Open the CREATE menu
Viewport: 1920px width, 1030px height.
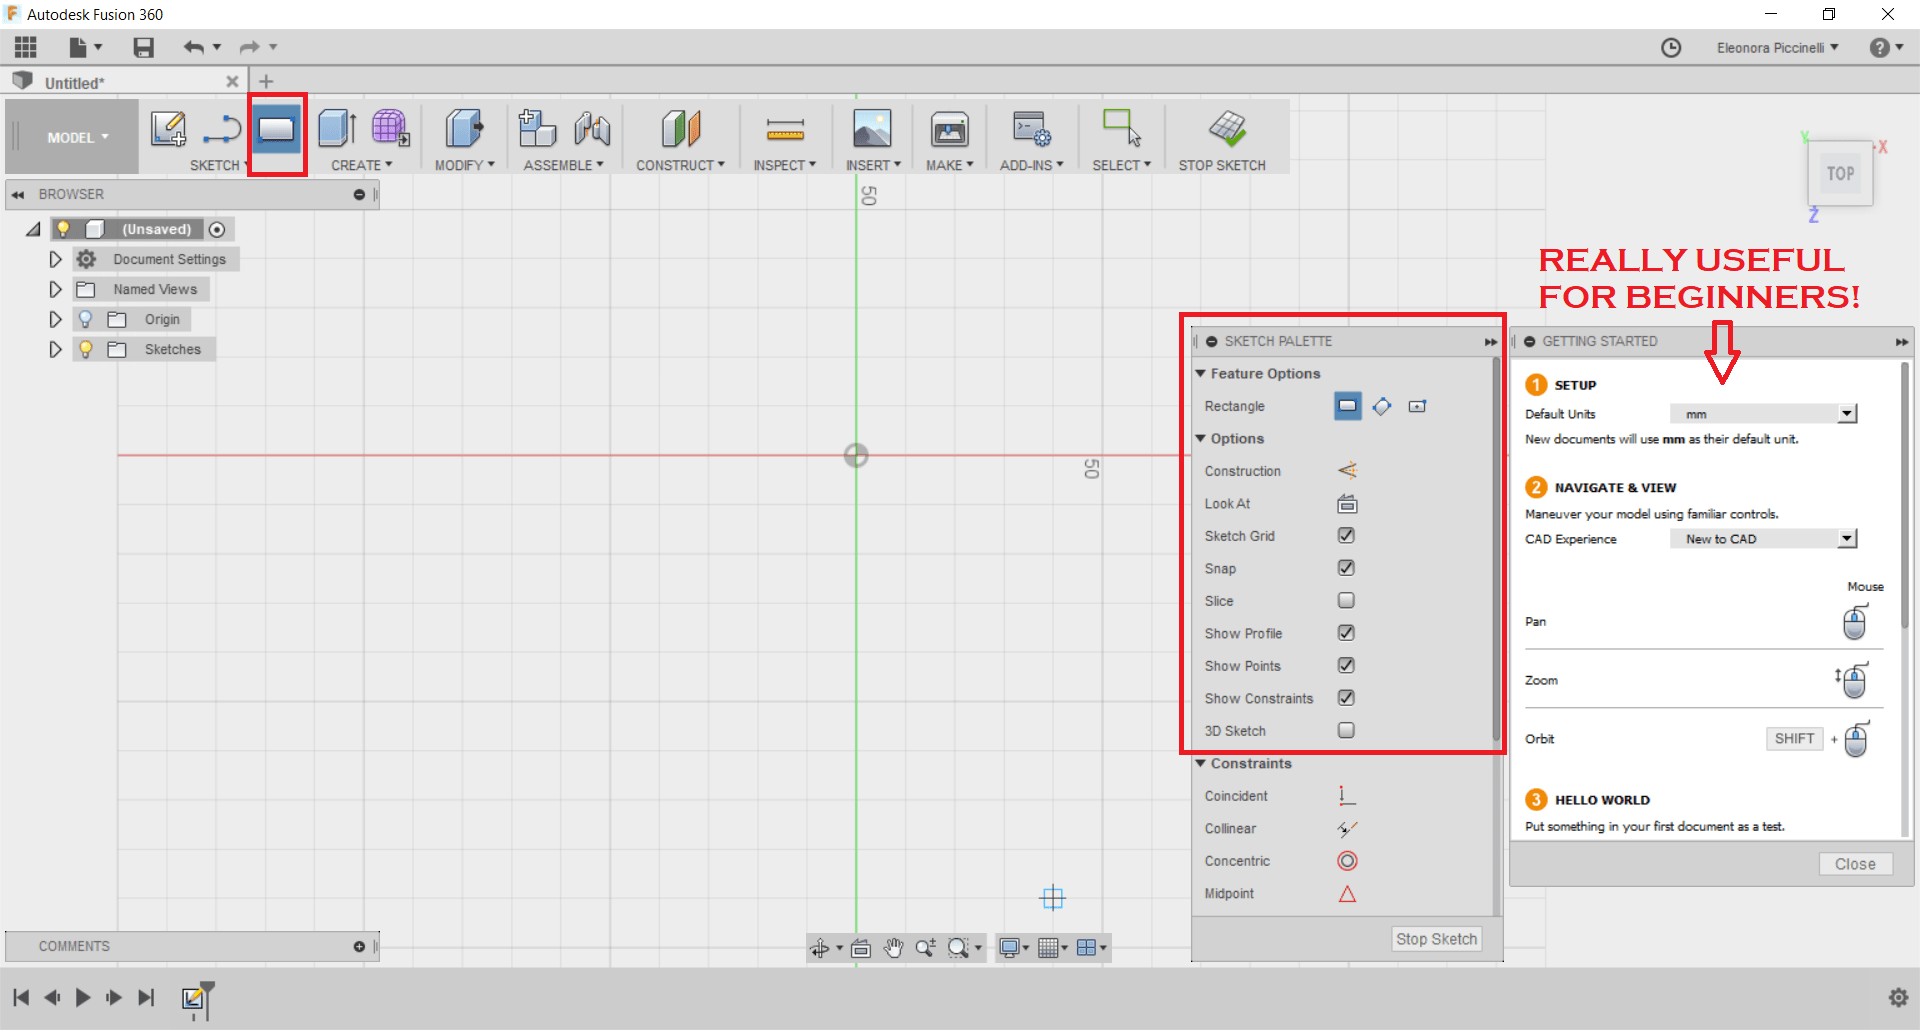(x=361, y=165)
